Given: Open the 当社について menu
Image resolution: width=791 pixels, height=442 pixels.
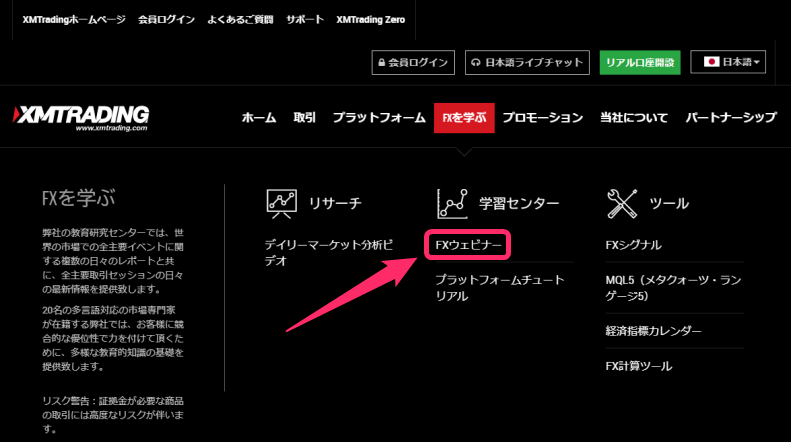Looking at the screenshot, I should 634,118.
